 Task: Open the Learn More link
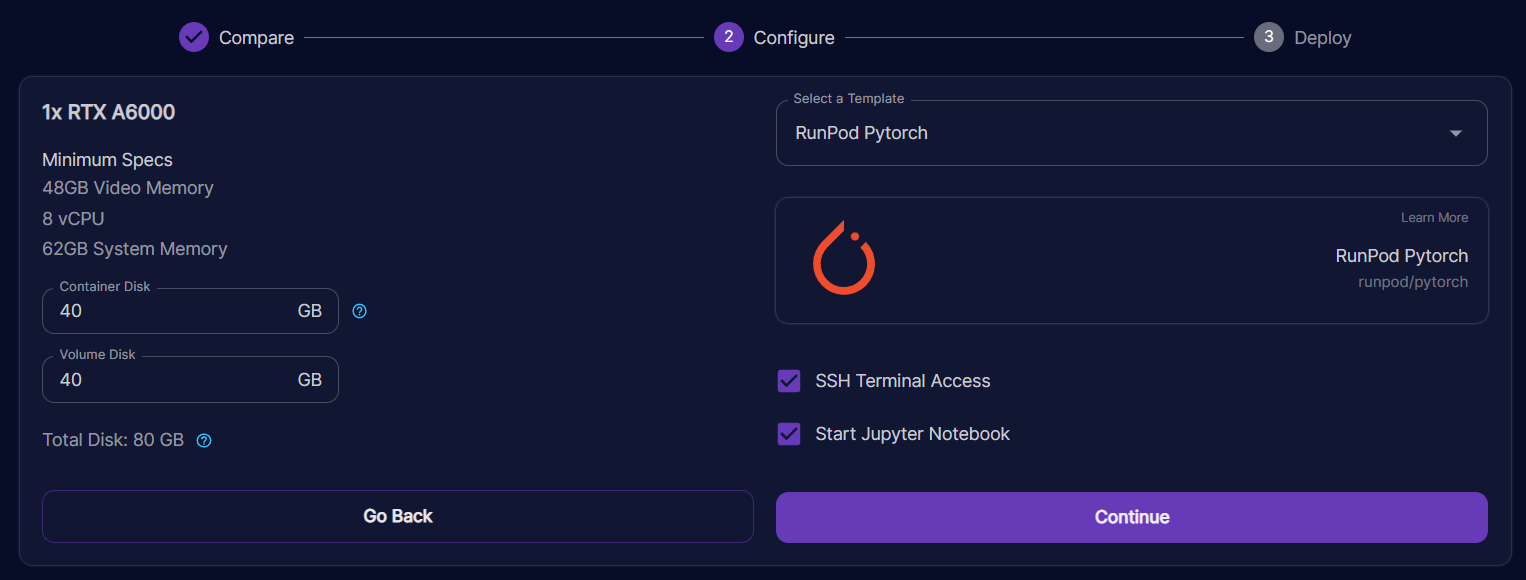point(1434,218)
